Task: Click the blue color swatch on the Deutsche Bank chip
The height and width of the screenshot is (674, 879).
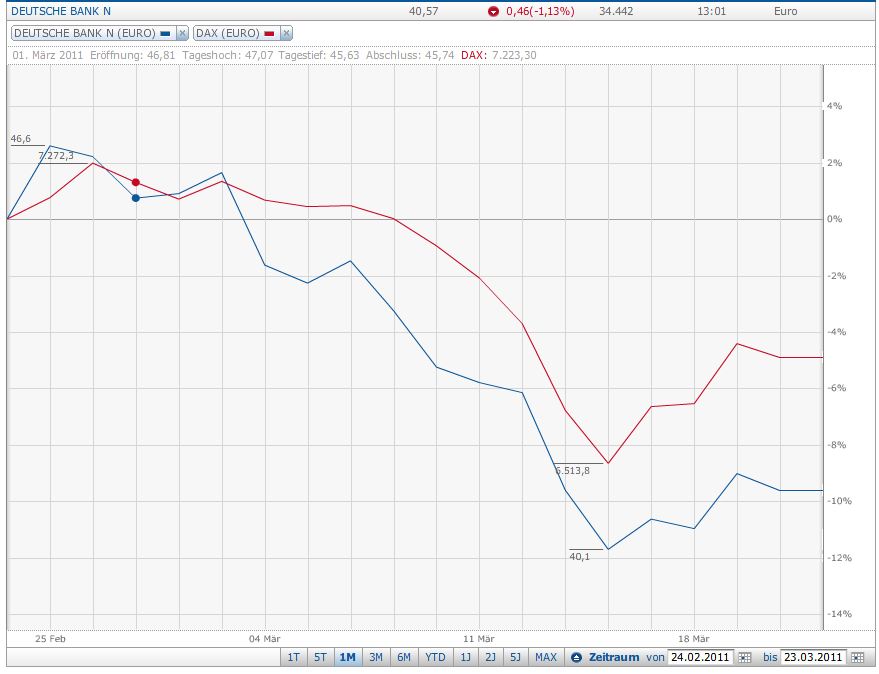Action: pyautogui.click(x=164, y=32)
